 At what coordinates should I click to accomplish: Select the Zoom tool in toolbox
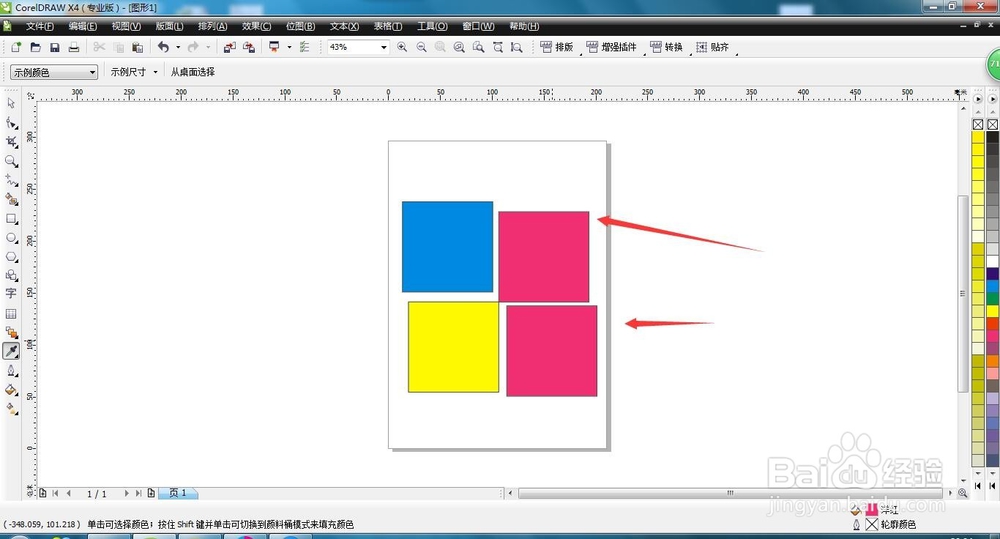point(11,161)
